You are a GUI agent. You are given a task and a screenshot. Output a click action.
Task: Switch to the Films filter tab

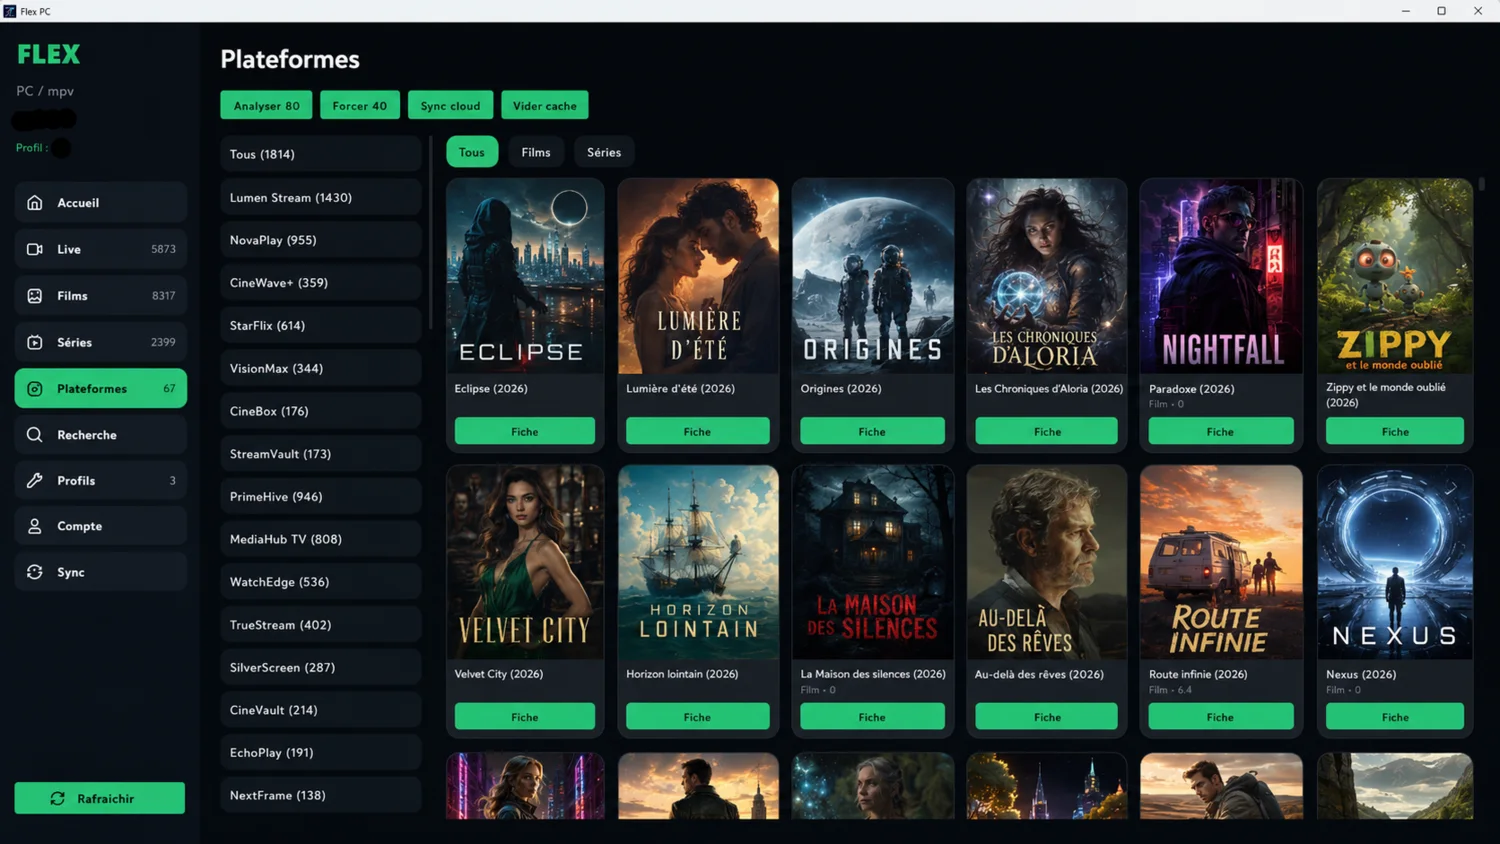(x=536, y=152)
